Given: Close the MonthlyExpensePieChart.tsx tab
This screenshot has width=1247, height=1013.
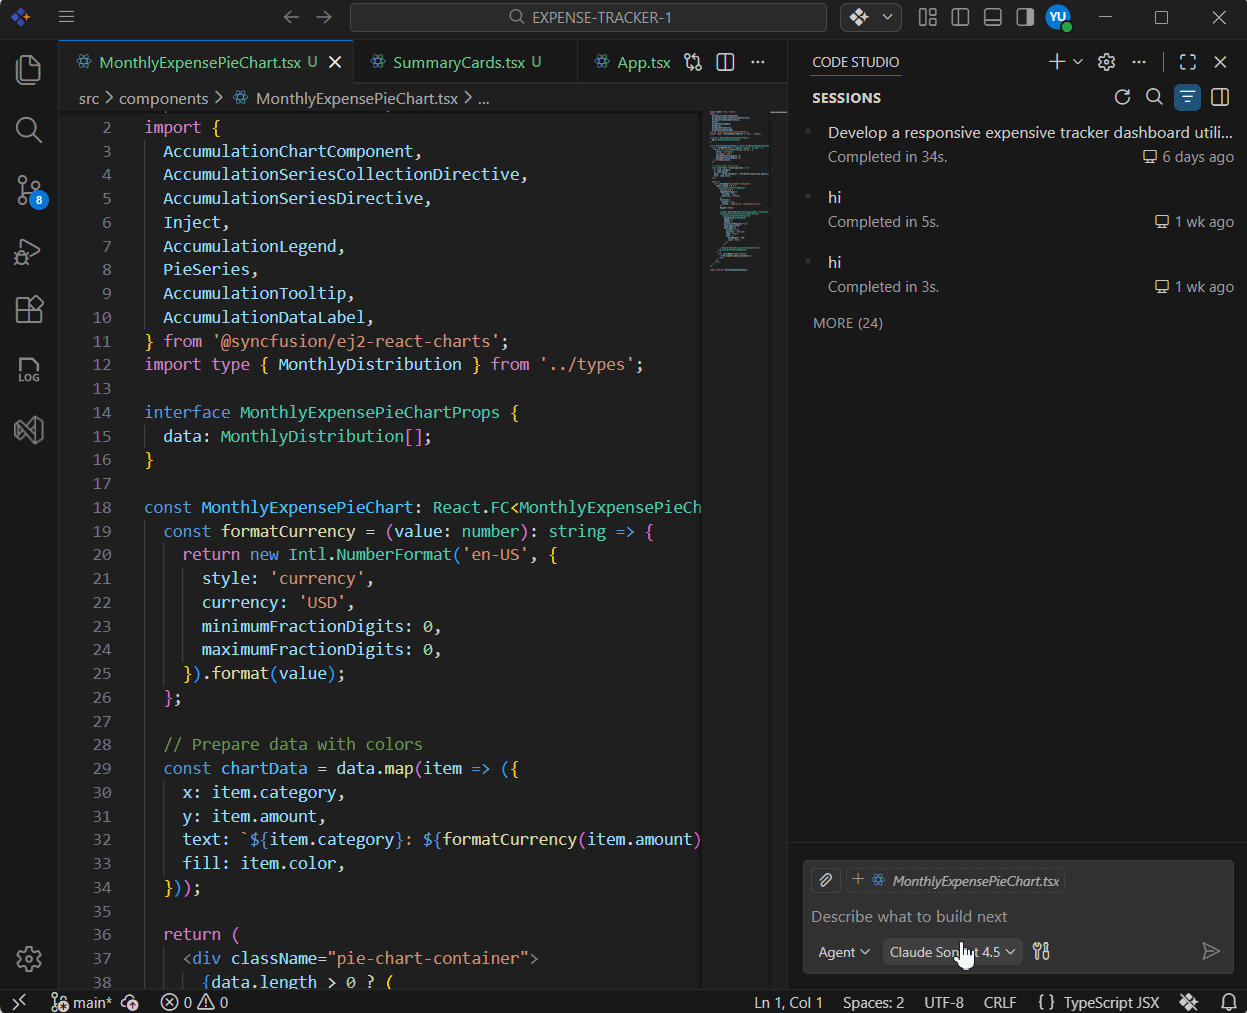Looking at the screenshot, I should (x=336, y=62).
